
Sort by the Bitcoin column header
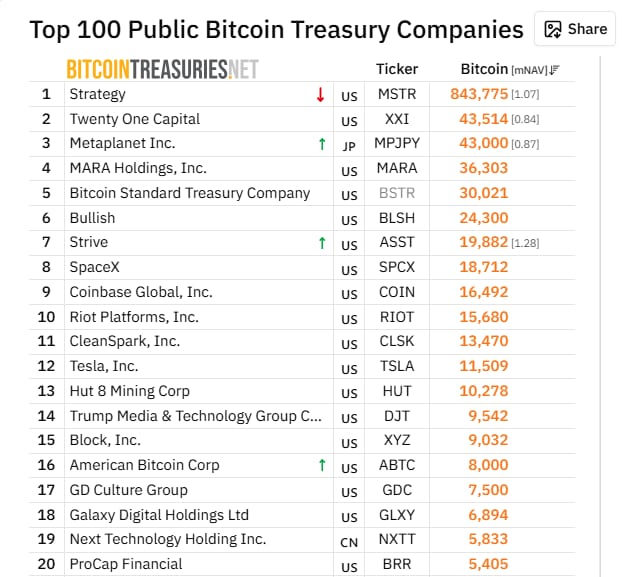coord(484,69)
